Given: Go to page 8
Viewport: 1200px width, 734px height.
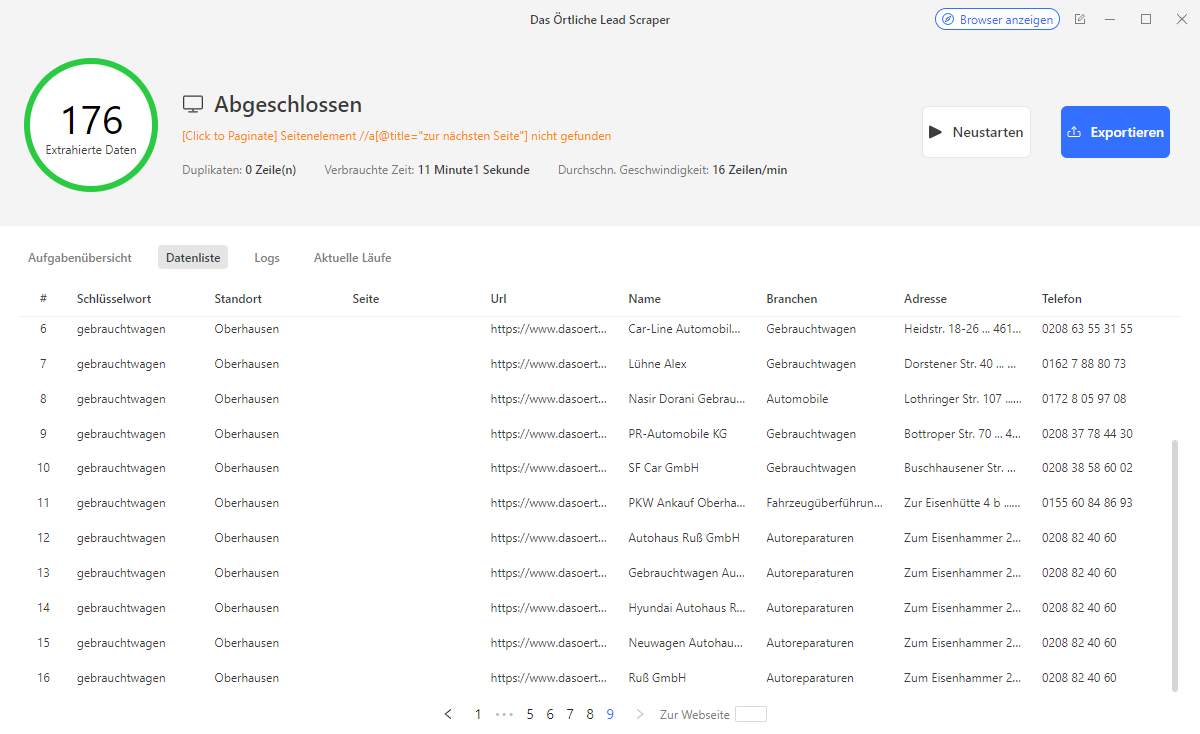Looking at the screenshot, I should click(590, 714).
